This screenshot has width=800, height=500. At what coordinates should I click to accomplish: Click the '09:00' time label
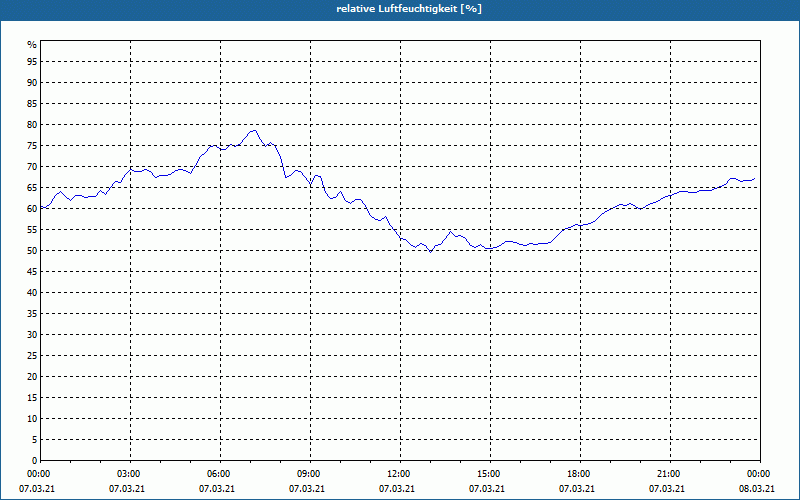(309, 474)
